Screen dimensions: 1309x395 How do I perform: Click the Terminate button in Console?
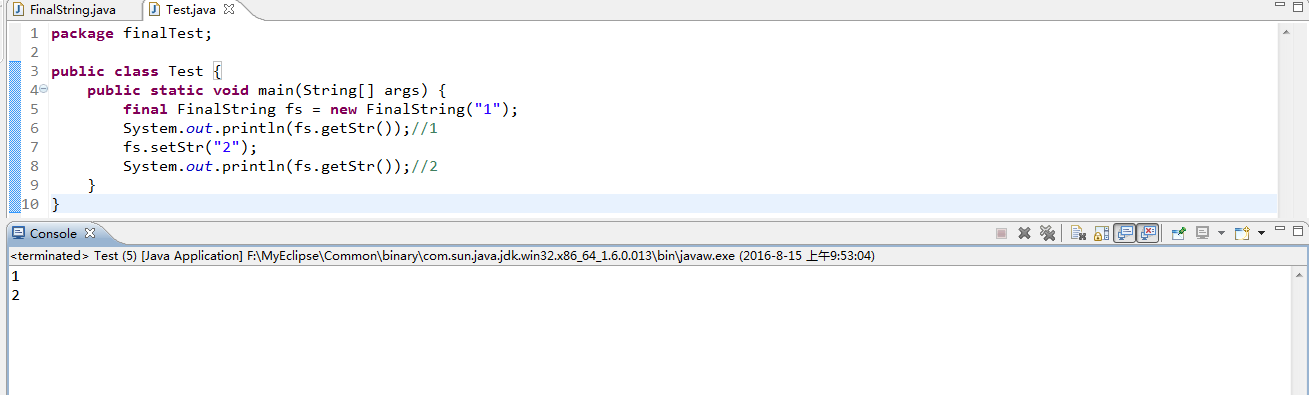tap(1001, 233)
